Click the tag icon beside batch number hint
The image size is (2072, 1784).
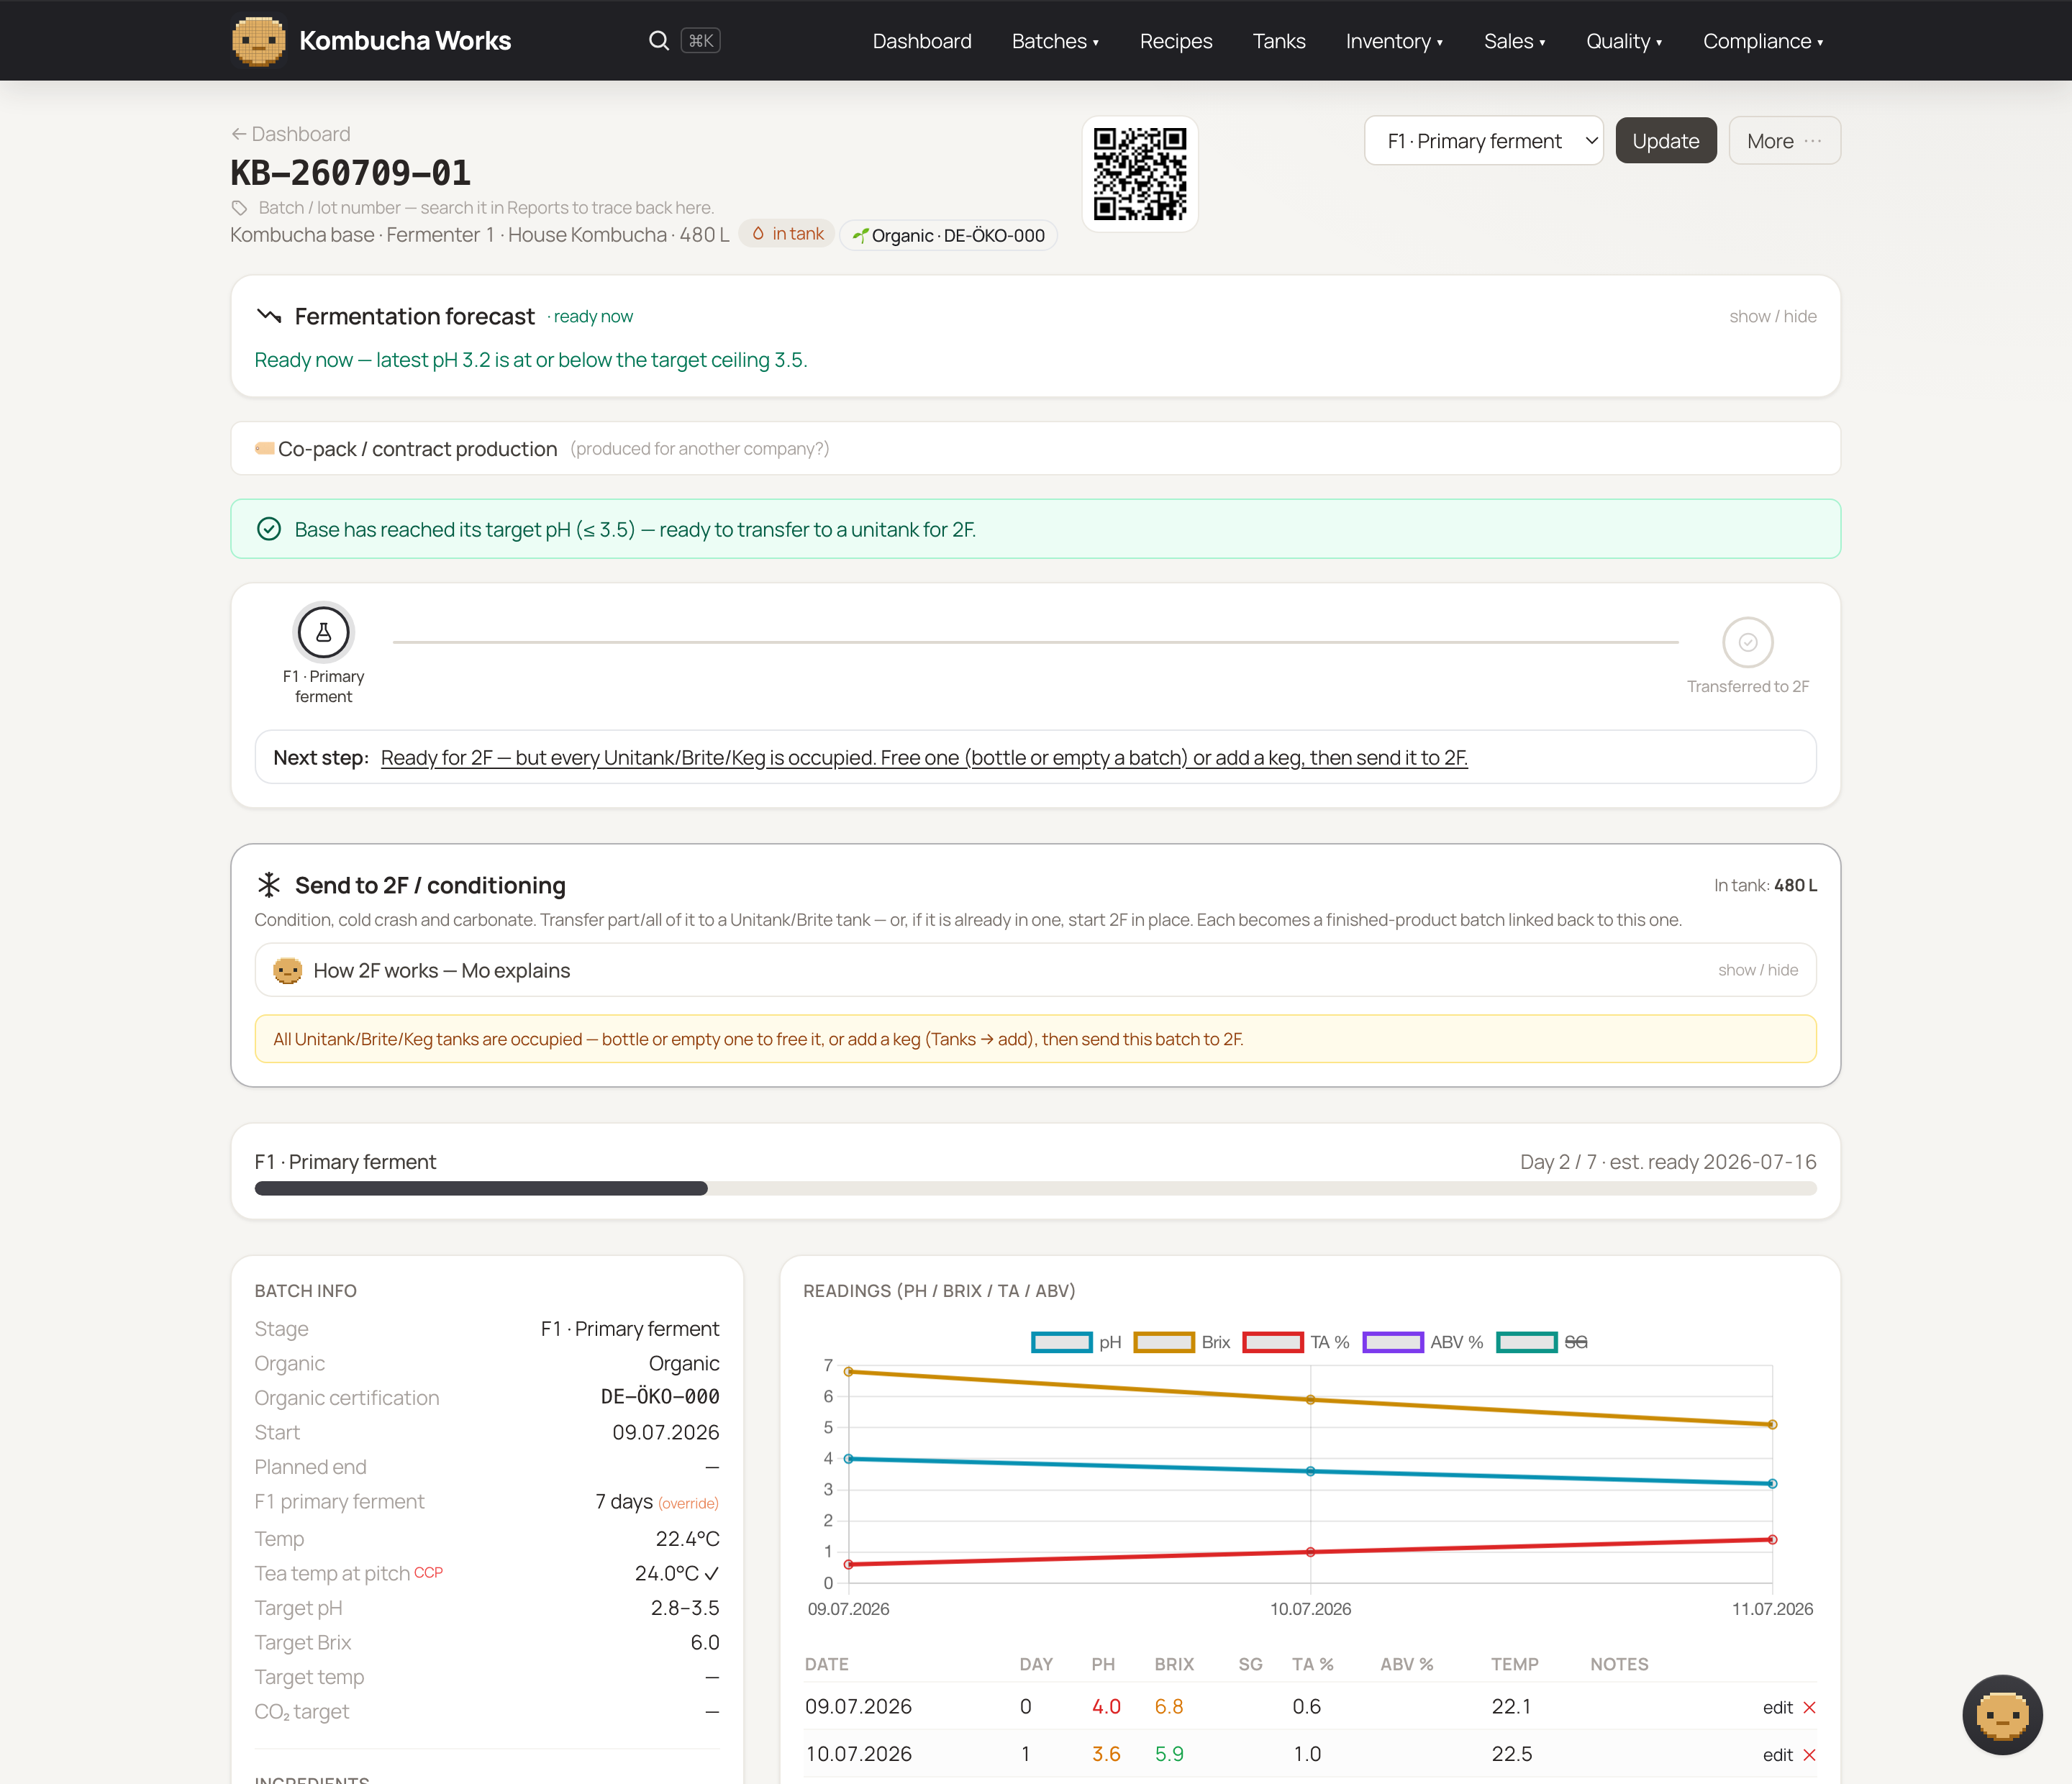[239, 208]
